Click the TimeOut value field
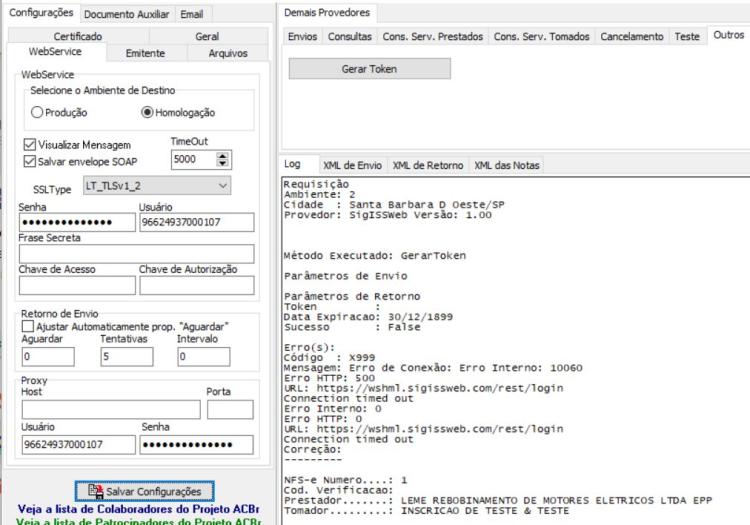The height and width of the screenshot is (525, 750). pyautogui.click(x=193, y=159)
